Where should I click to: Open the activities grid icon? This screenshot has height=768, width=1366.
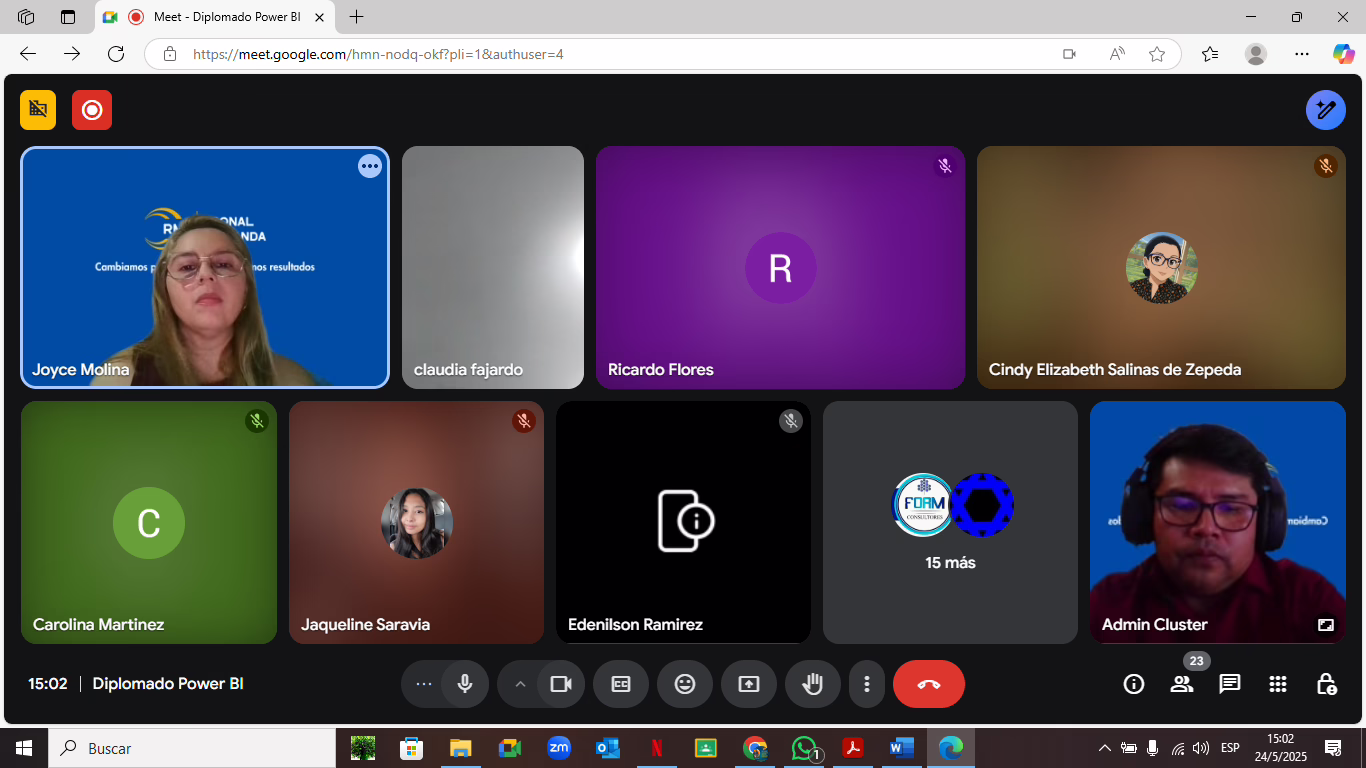(1278, 684)
